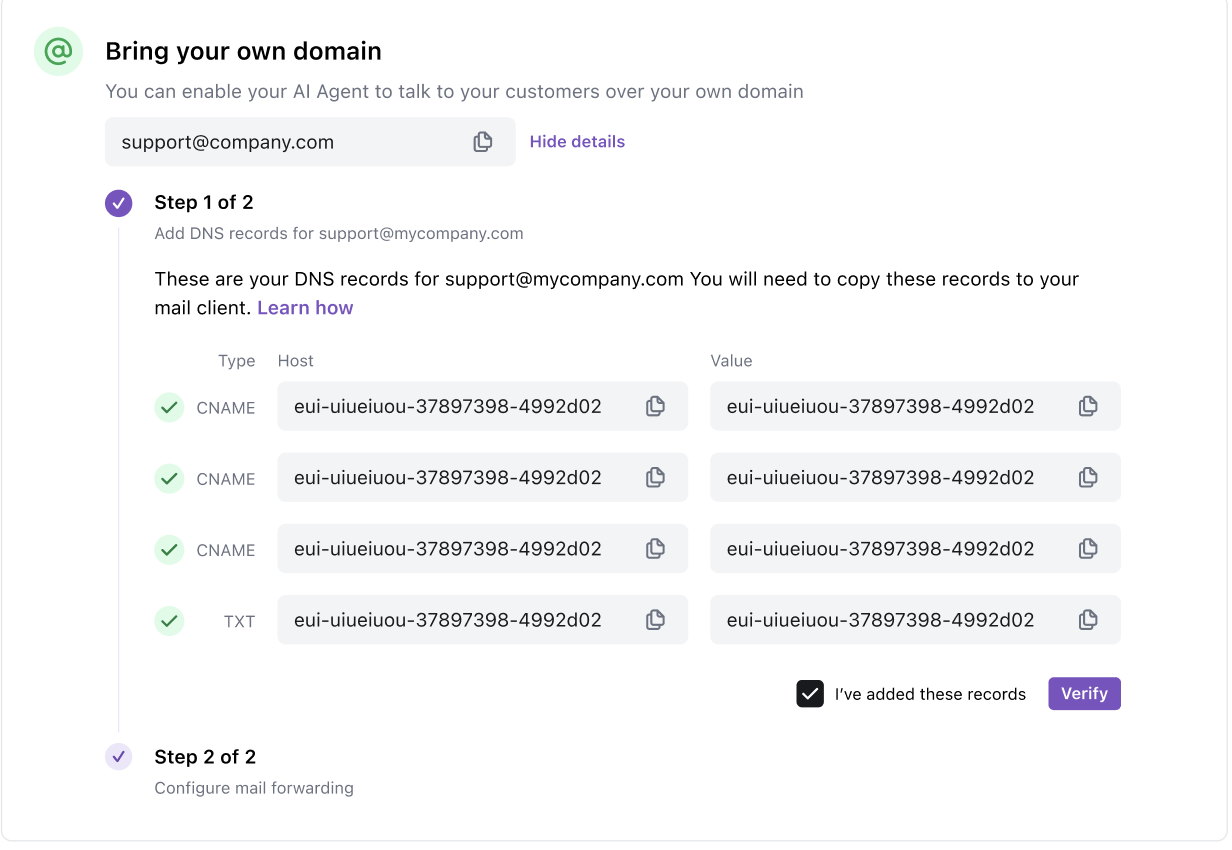Copy value field of first CNAME record
The width and height of the screenshot is (1232, 850).
coord(1088,406)
